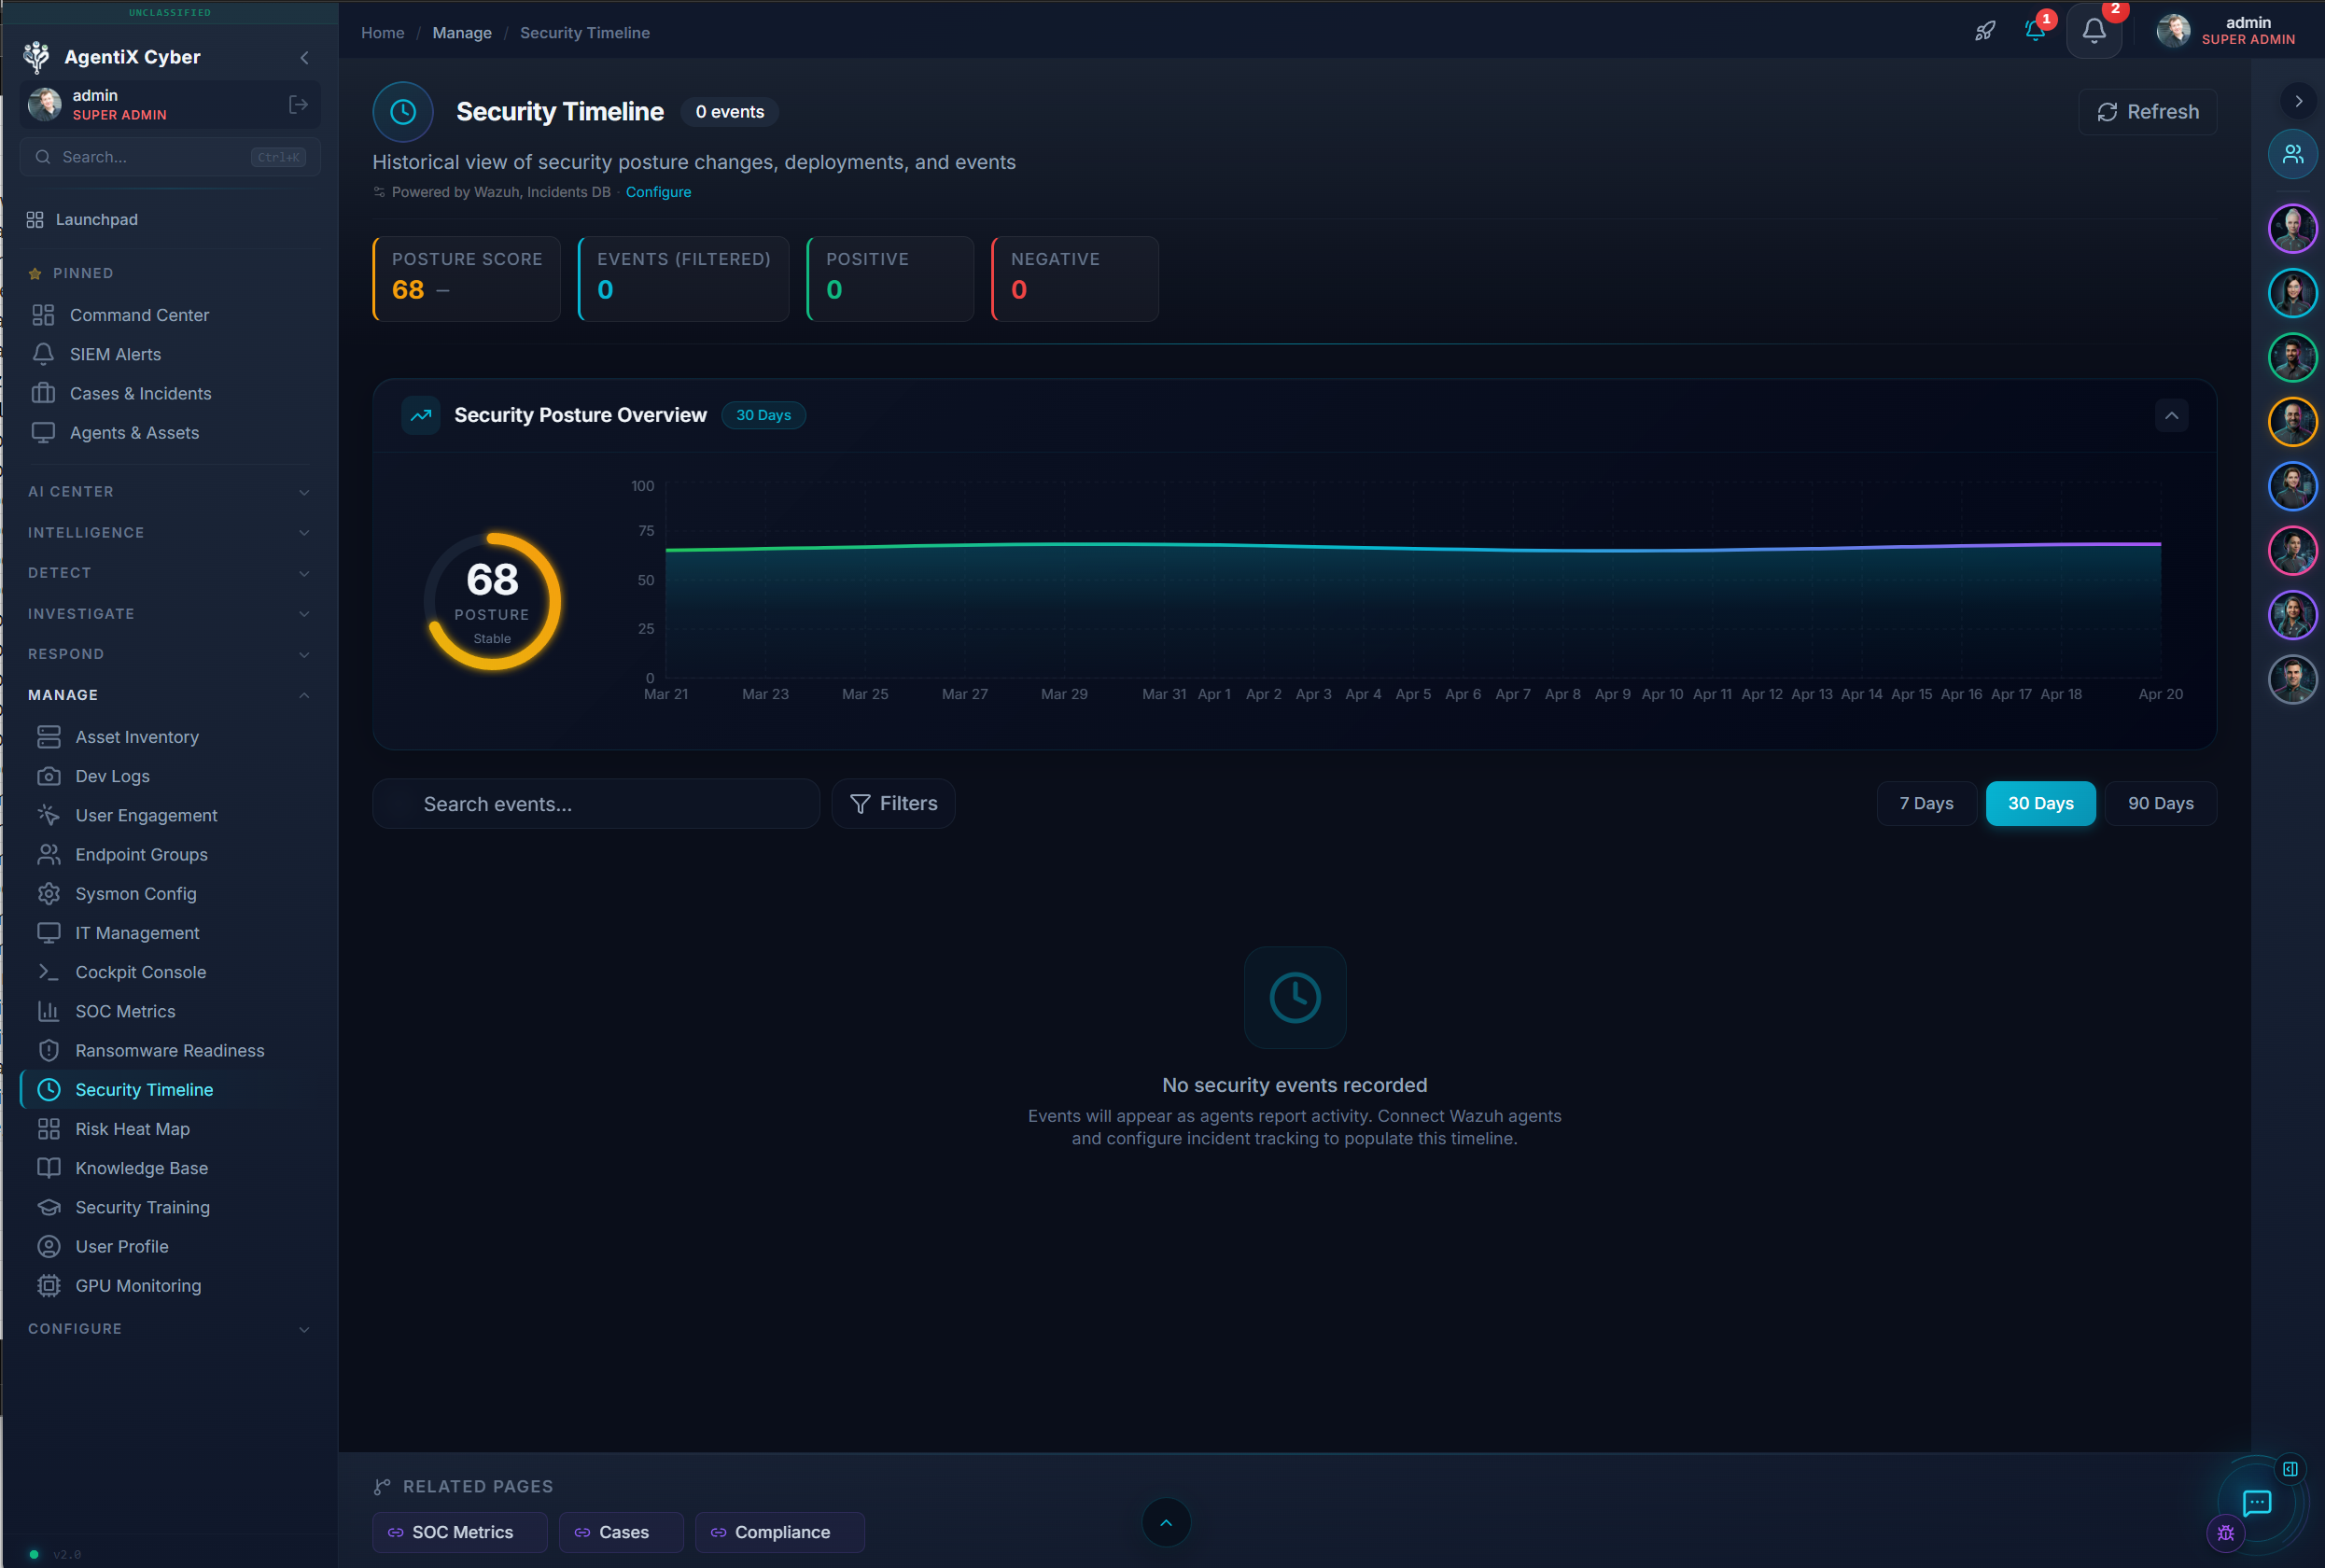Click the rocket launch icon in header
This screenshot has height=1568, width=2325.
pyautogui.click(x=1985, y=31)
